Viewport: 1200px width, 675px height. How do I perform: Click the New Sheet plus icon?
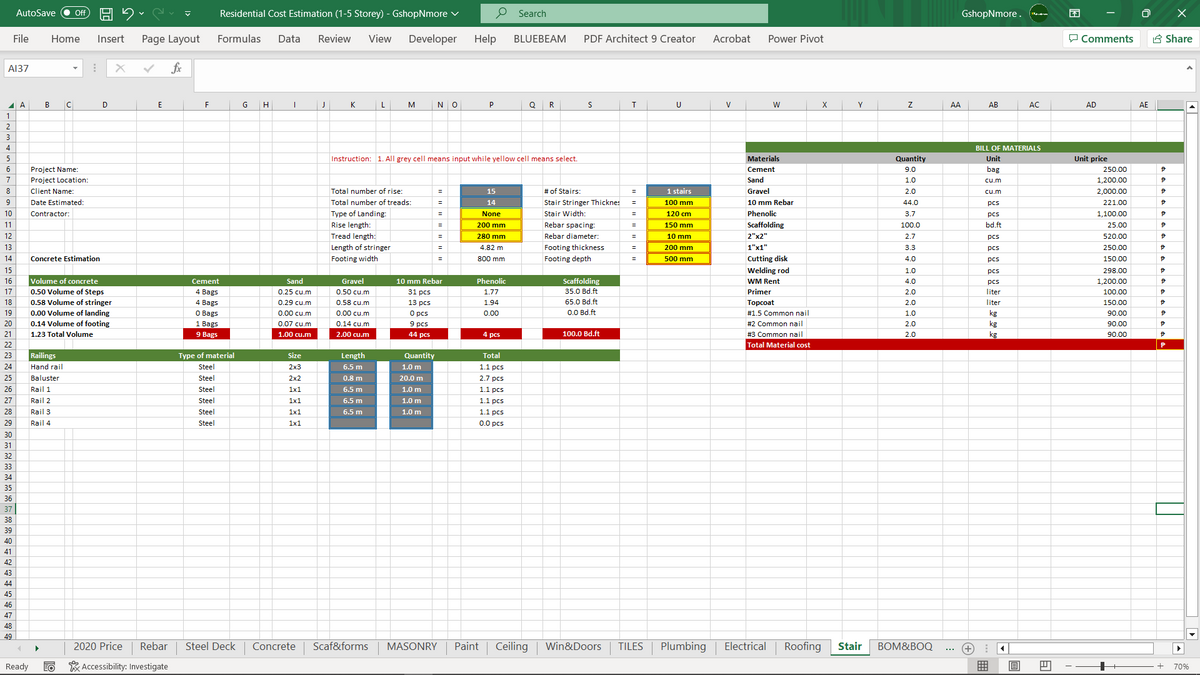pos(967,647)
